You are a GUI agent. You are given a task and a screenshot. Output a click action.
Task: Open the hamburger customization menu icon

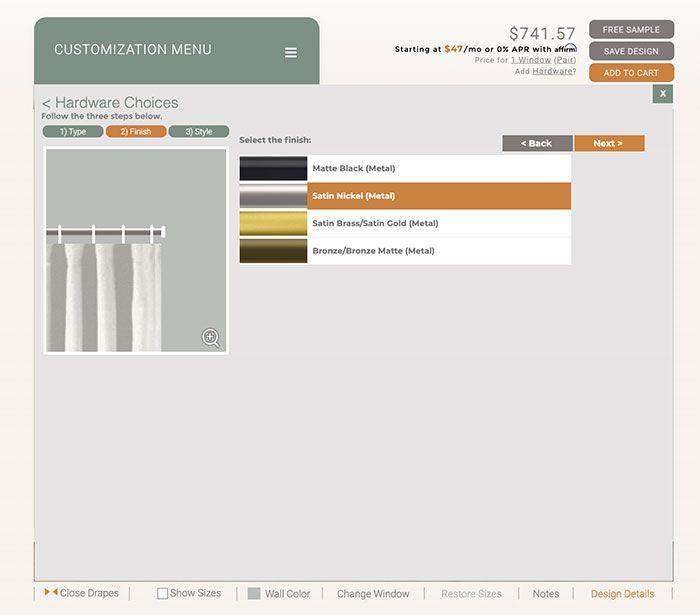coord(291,53)
